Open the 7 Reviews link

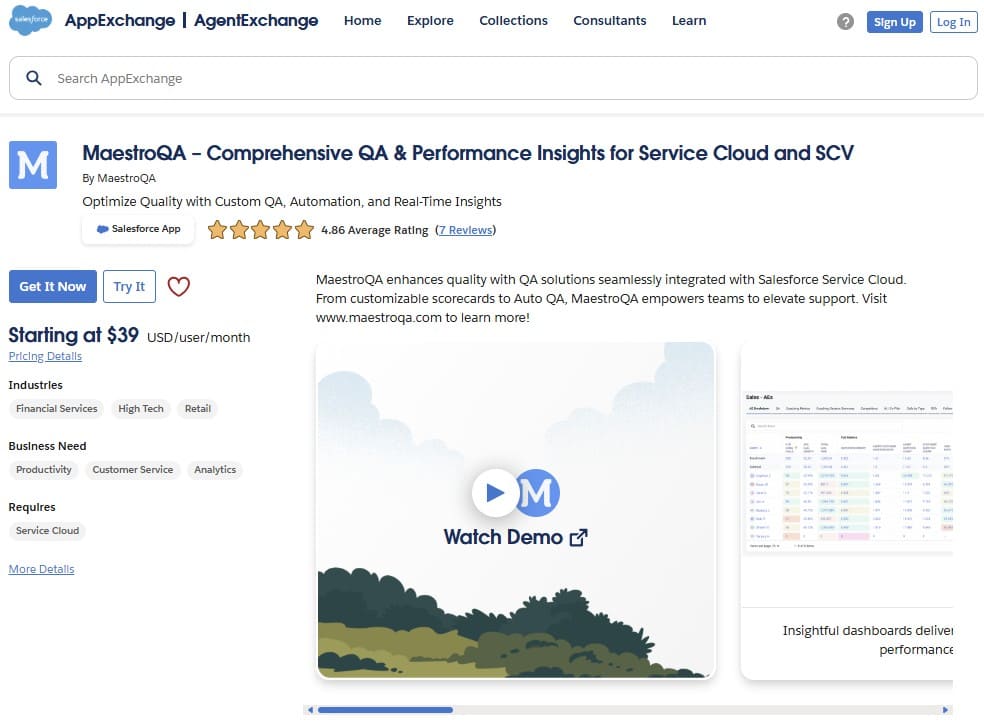click(466, 230)
